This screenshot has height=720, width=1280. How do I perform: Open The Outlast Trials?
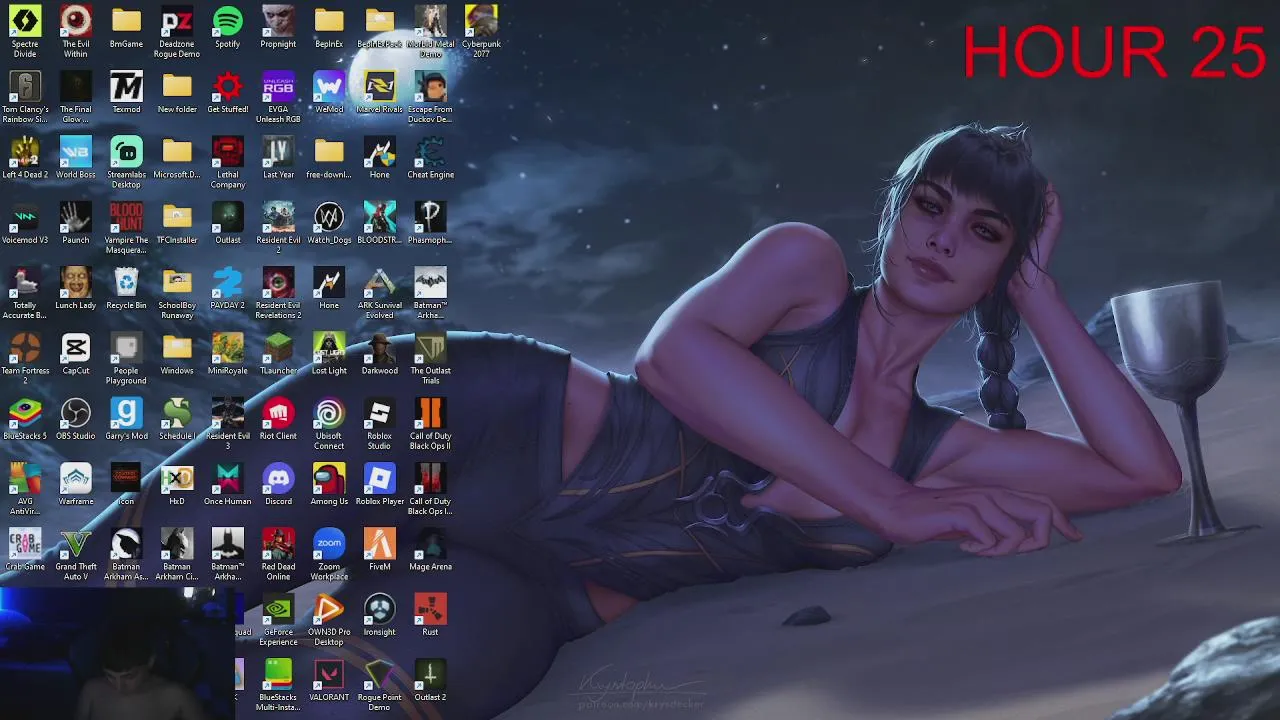[430, 348]
